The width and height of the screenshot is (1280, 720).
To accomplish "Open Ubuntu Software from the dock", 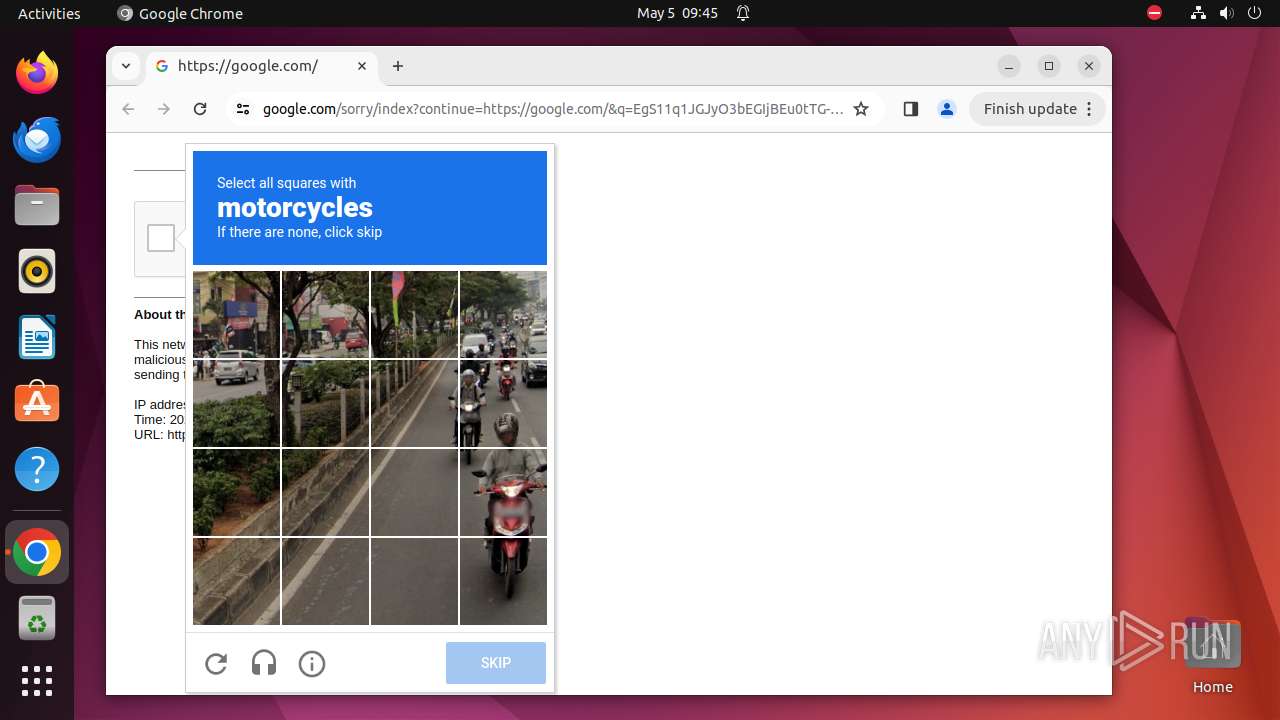I will tap(37, 403).
